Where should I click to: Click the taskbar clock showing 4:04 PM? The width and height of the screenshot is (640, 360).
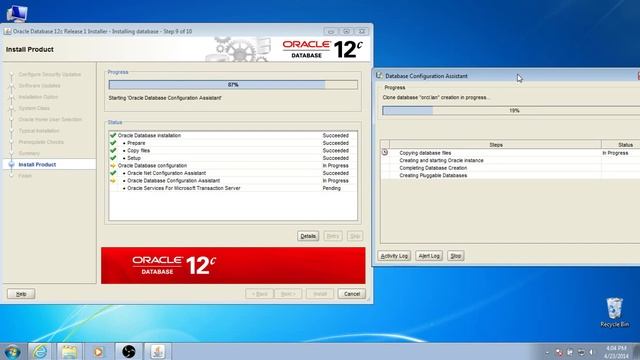click(x=616, y=352)
